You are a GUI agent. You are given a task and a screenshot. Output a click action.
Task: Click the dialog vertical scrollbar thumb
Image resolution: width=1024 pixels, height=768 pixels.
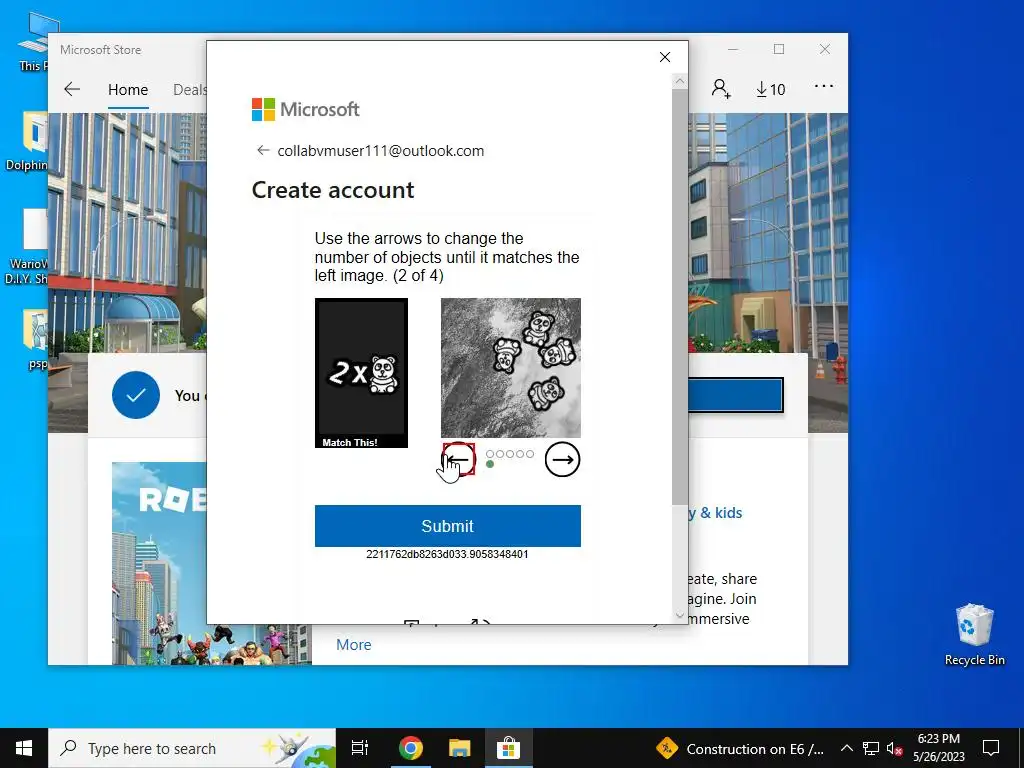click(680, 296)
